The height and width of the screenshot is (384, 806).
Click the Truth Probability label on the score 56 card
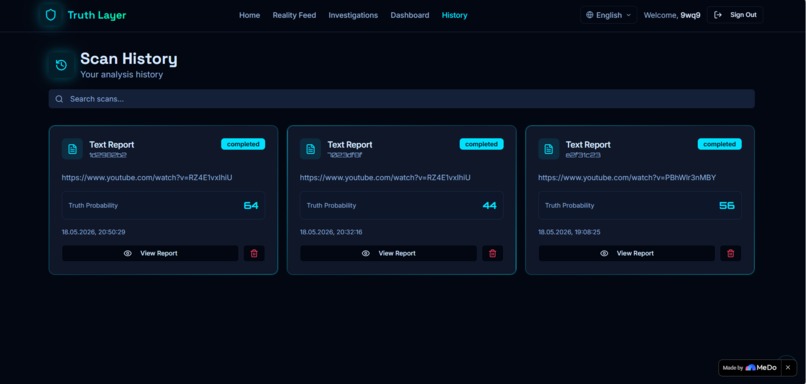[x=570, y=205]
